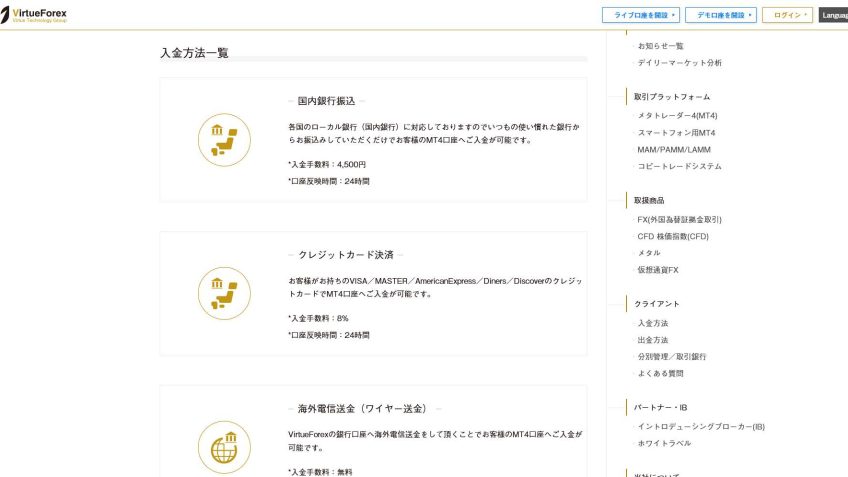This screenshot has width=848, height=477.
Task: Open the デモ口座を開設 dropdown
Action: pyautogui.click(x=720, y=15)
